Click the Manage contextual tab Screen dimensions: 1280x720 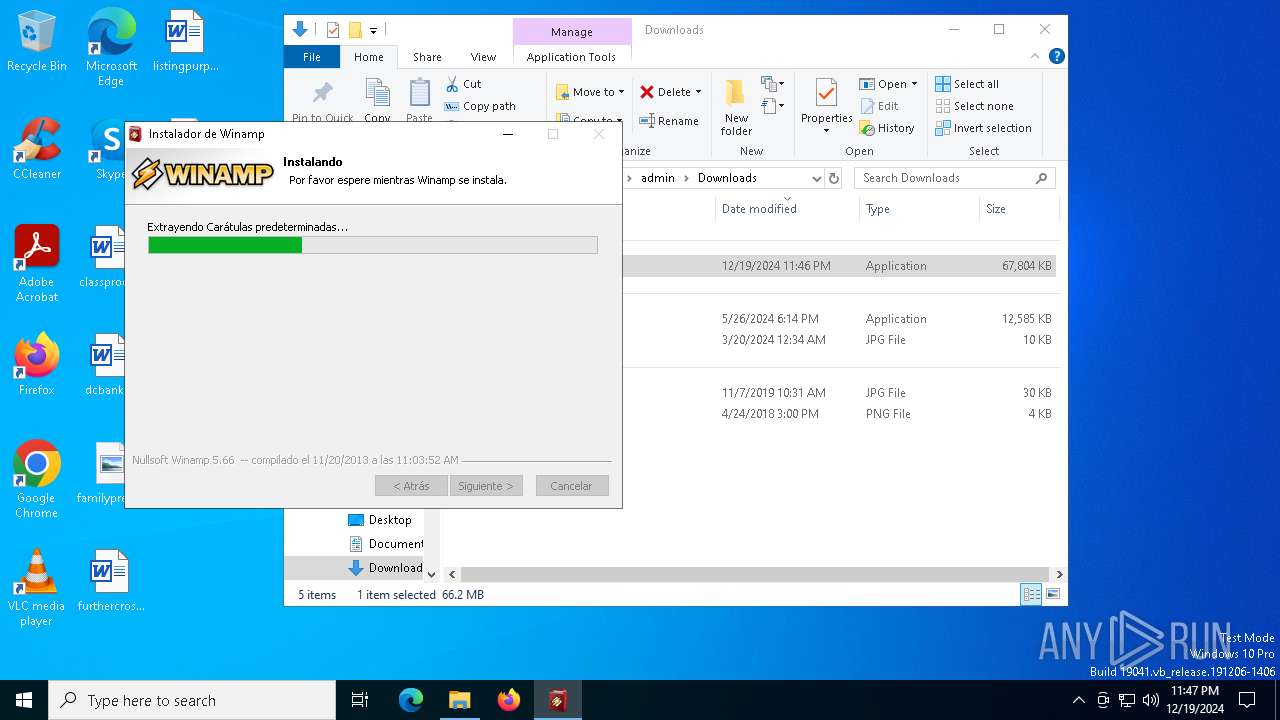[572, 32]
